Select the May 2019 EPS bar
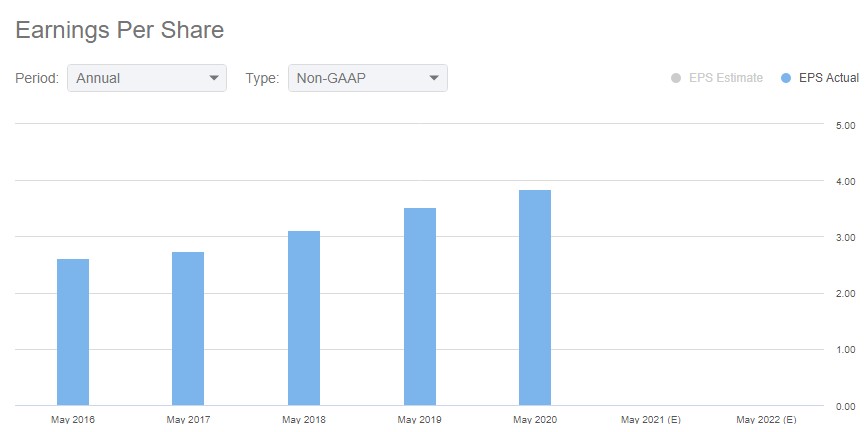The width and height of the screenshot is (865, 432). tap(420, 307)
